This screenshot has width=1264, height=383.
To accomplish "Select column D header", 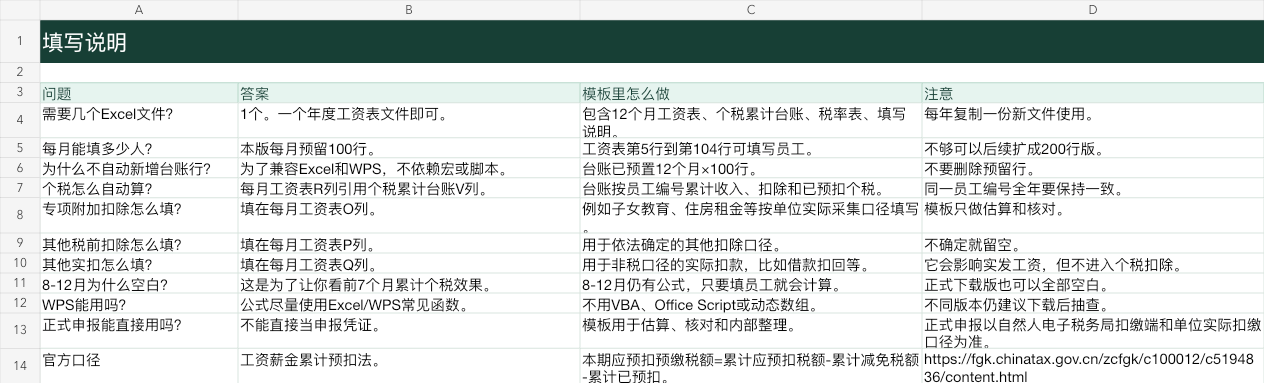I will click(1093, 9).
